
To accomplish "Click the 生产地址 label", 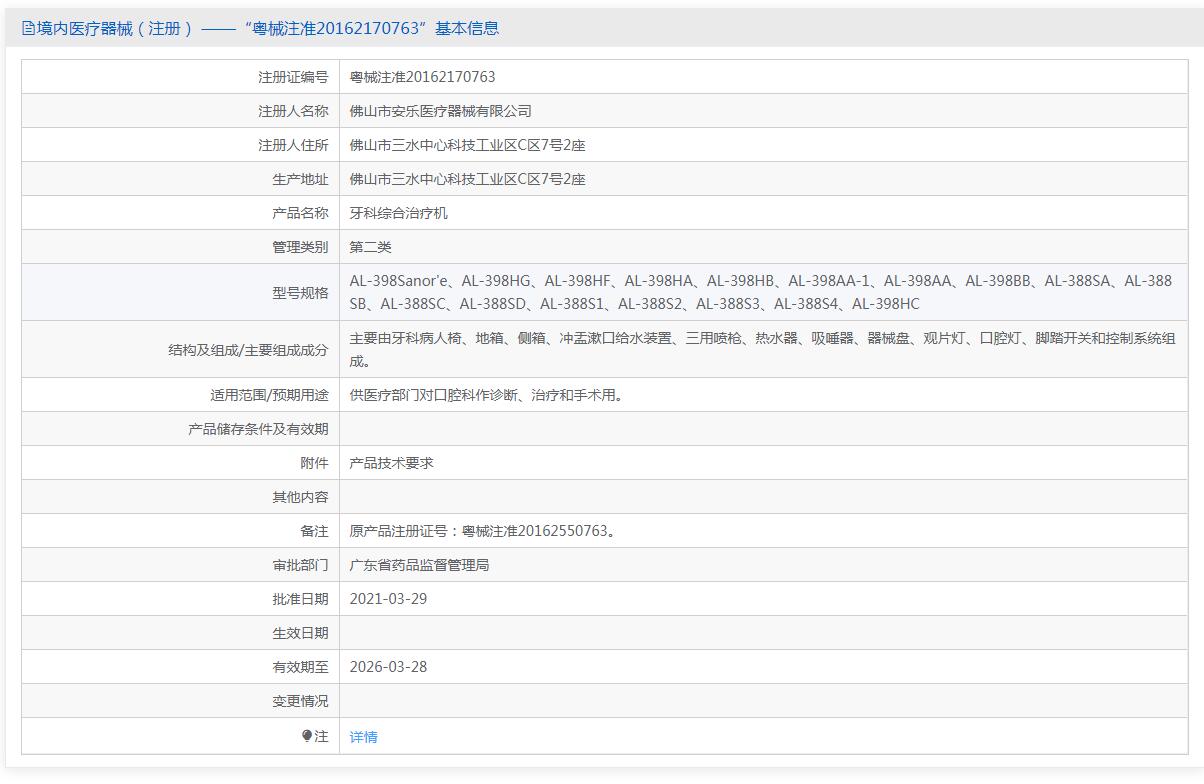I will pyautogui.click(x=300, y=179).
